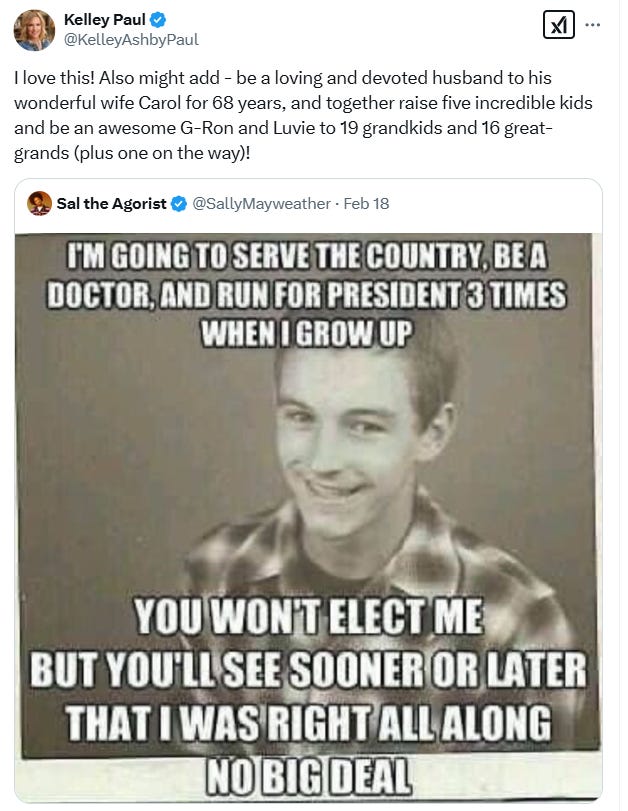The height and width of the screenshot is (811, 628).
Task: Click the "WHEN I GROW UP" caption line
Action: (x=307, y=334)
